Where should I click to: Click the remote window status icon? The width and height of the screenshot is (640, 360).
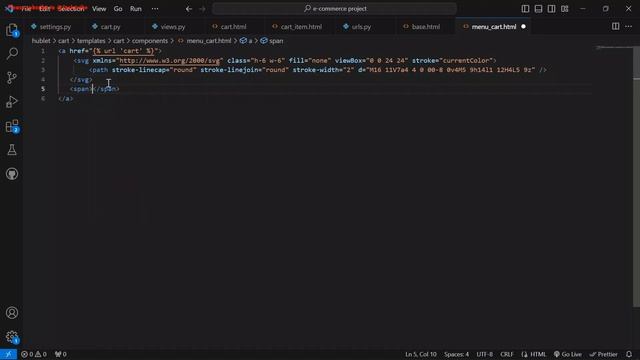(x=8, y=354)
